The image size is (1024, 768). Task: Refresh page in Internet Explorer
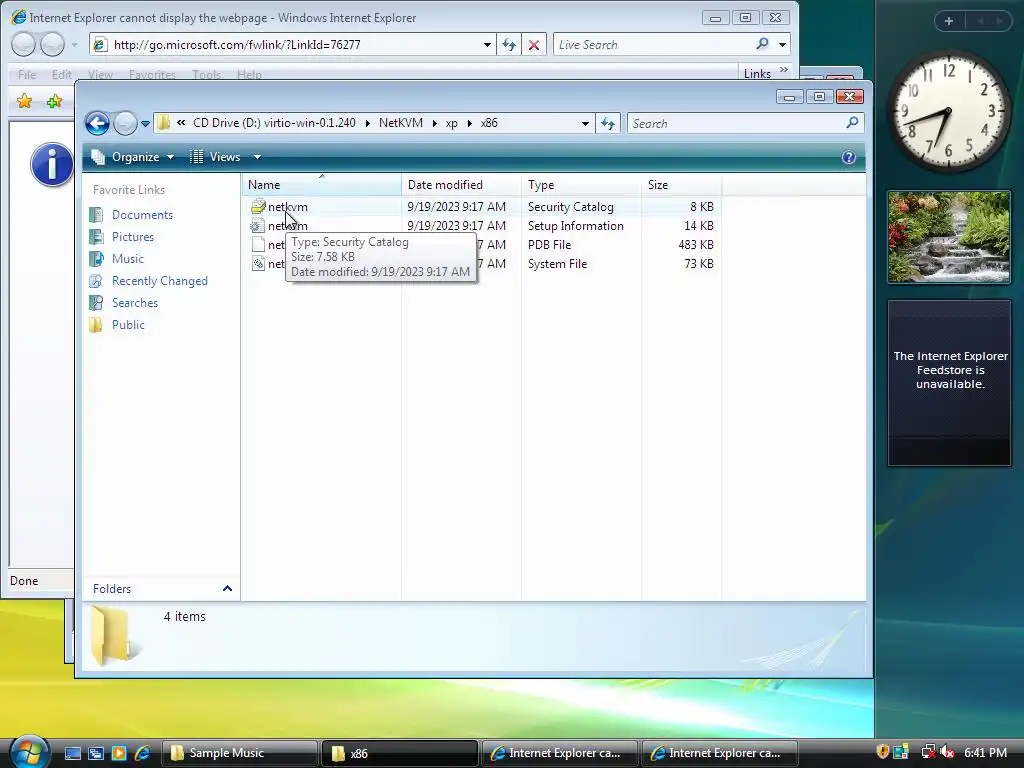point(509,45)
